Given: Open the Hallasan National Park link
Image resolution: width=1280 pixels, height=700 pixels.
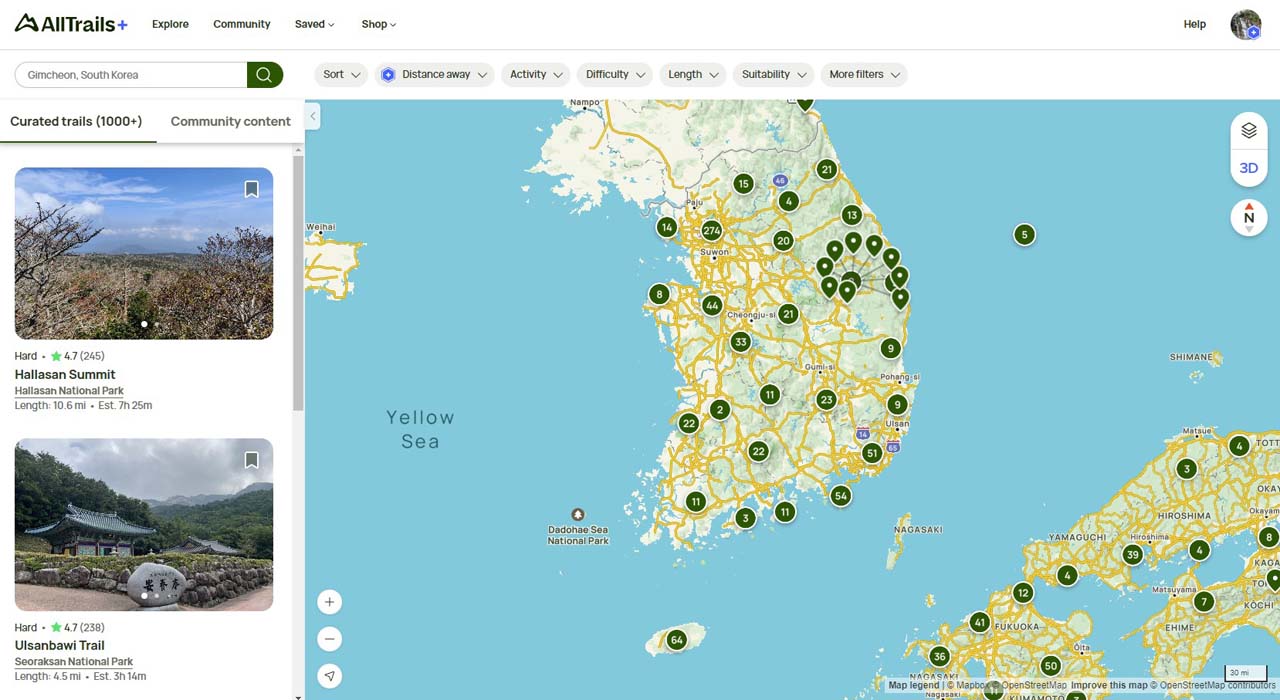Looking at the screenshot, I should click(x=69, y=391).
